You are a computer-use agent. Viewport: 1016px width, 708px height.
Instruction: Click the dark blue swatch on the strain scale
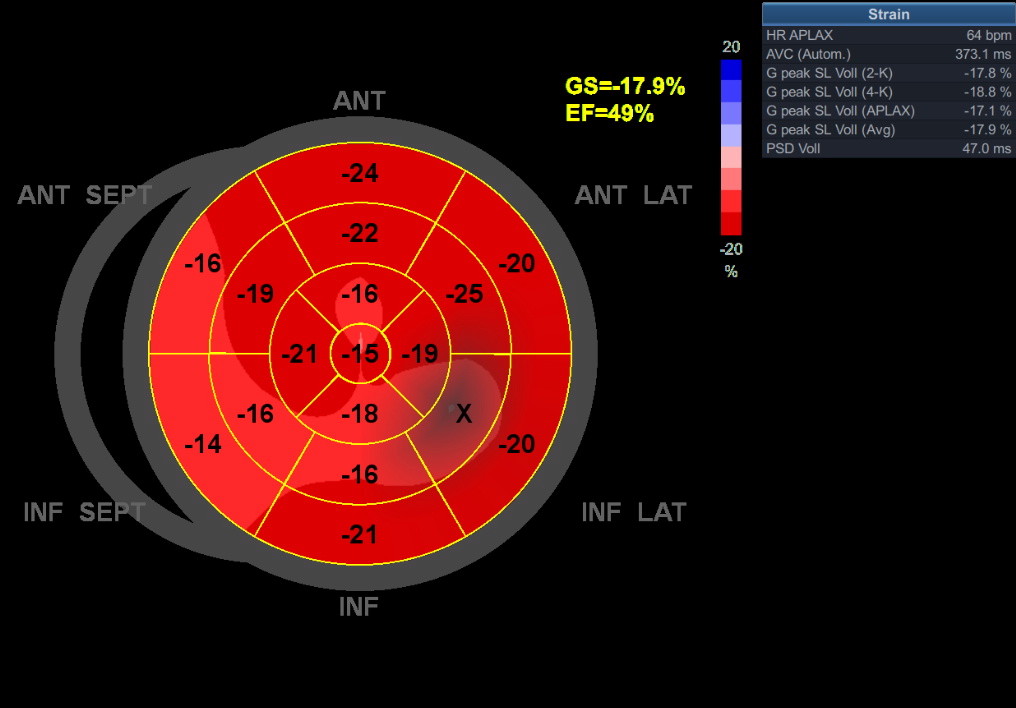coord(731,70)
